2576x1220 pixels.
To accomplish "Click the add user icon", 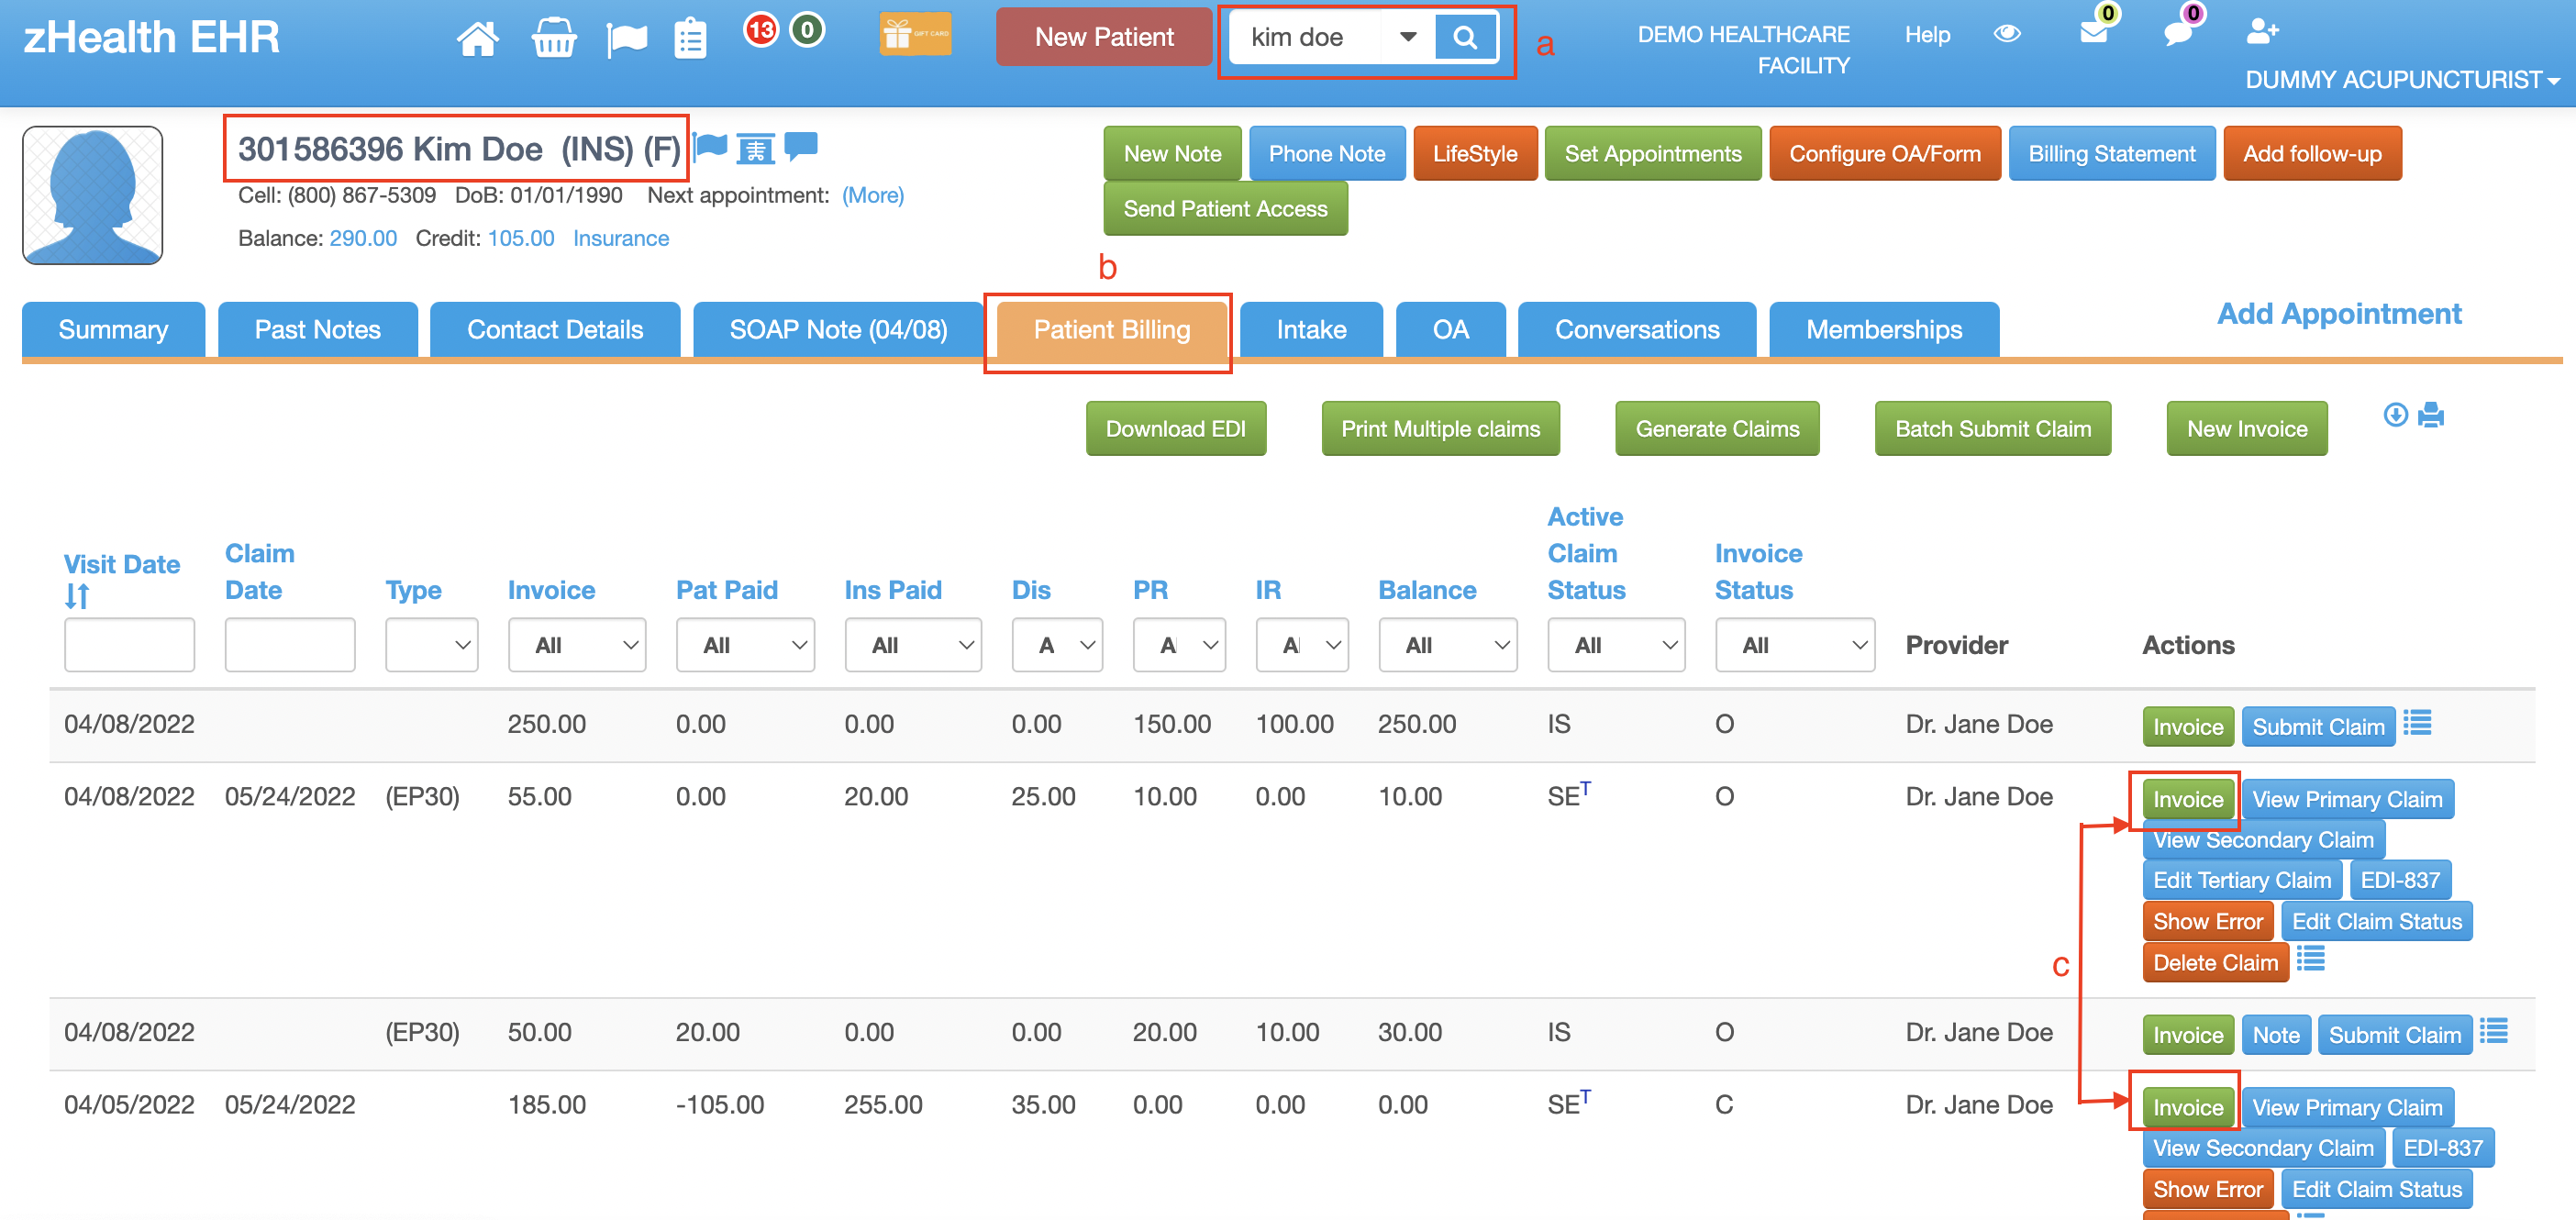I will coord(2262,32).
